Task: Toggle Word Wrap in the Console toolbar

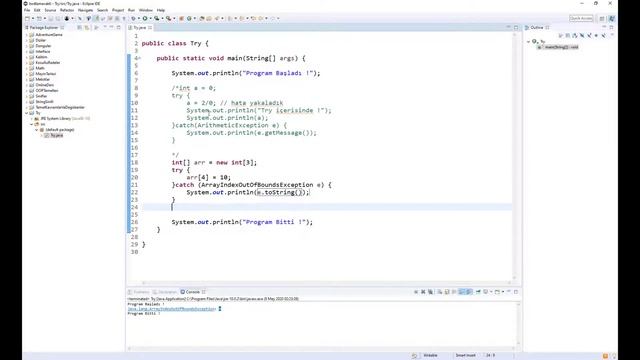Action: click(454, 292)
